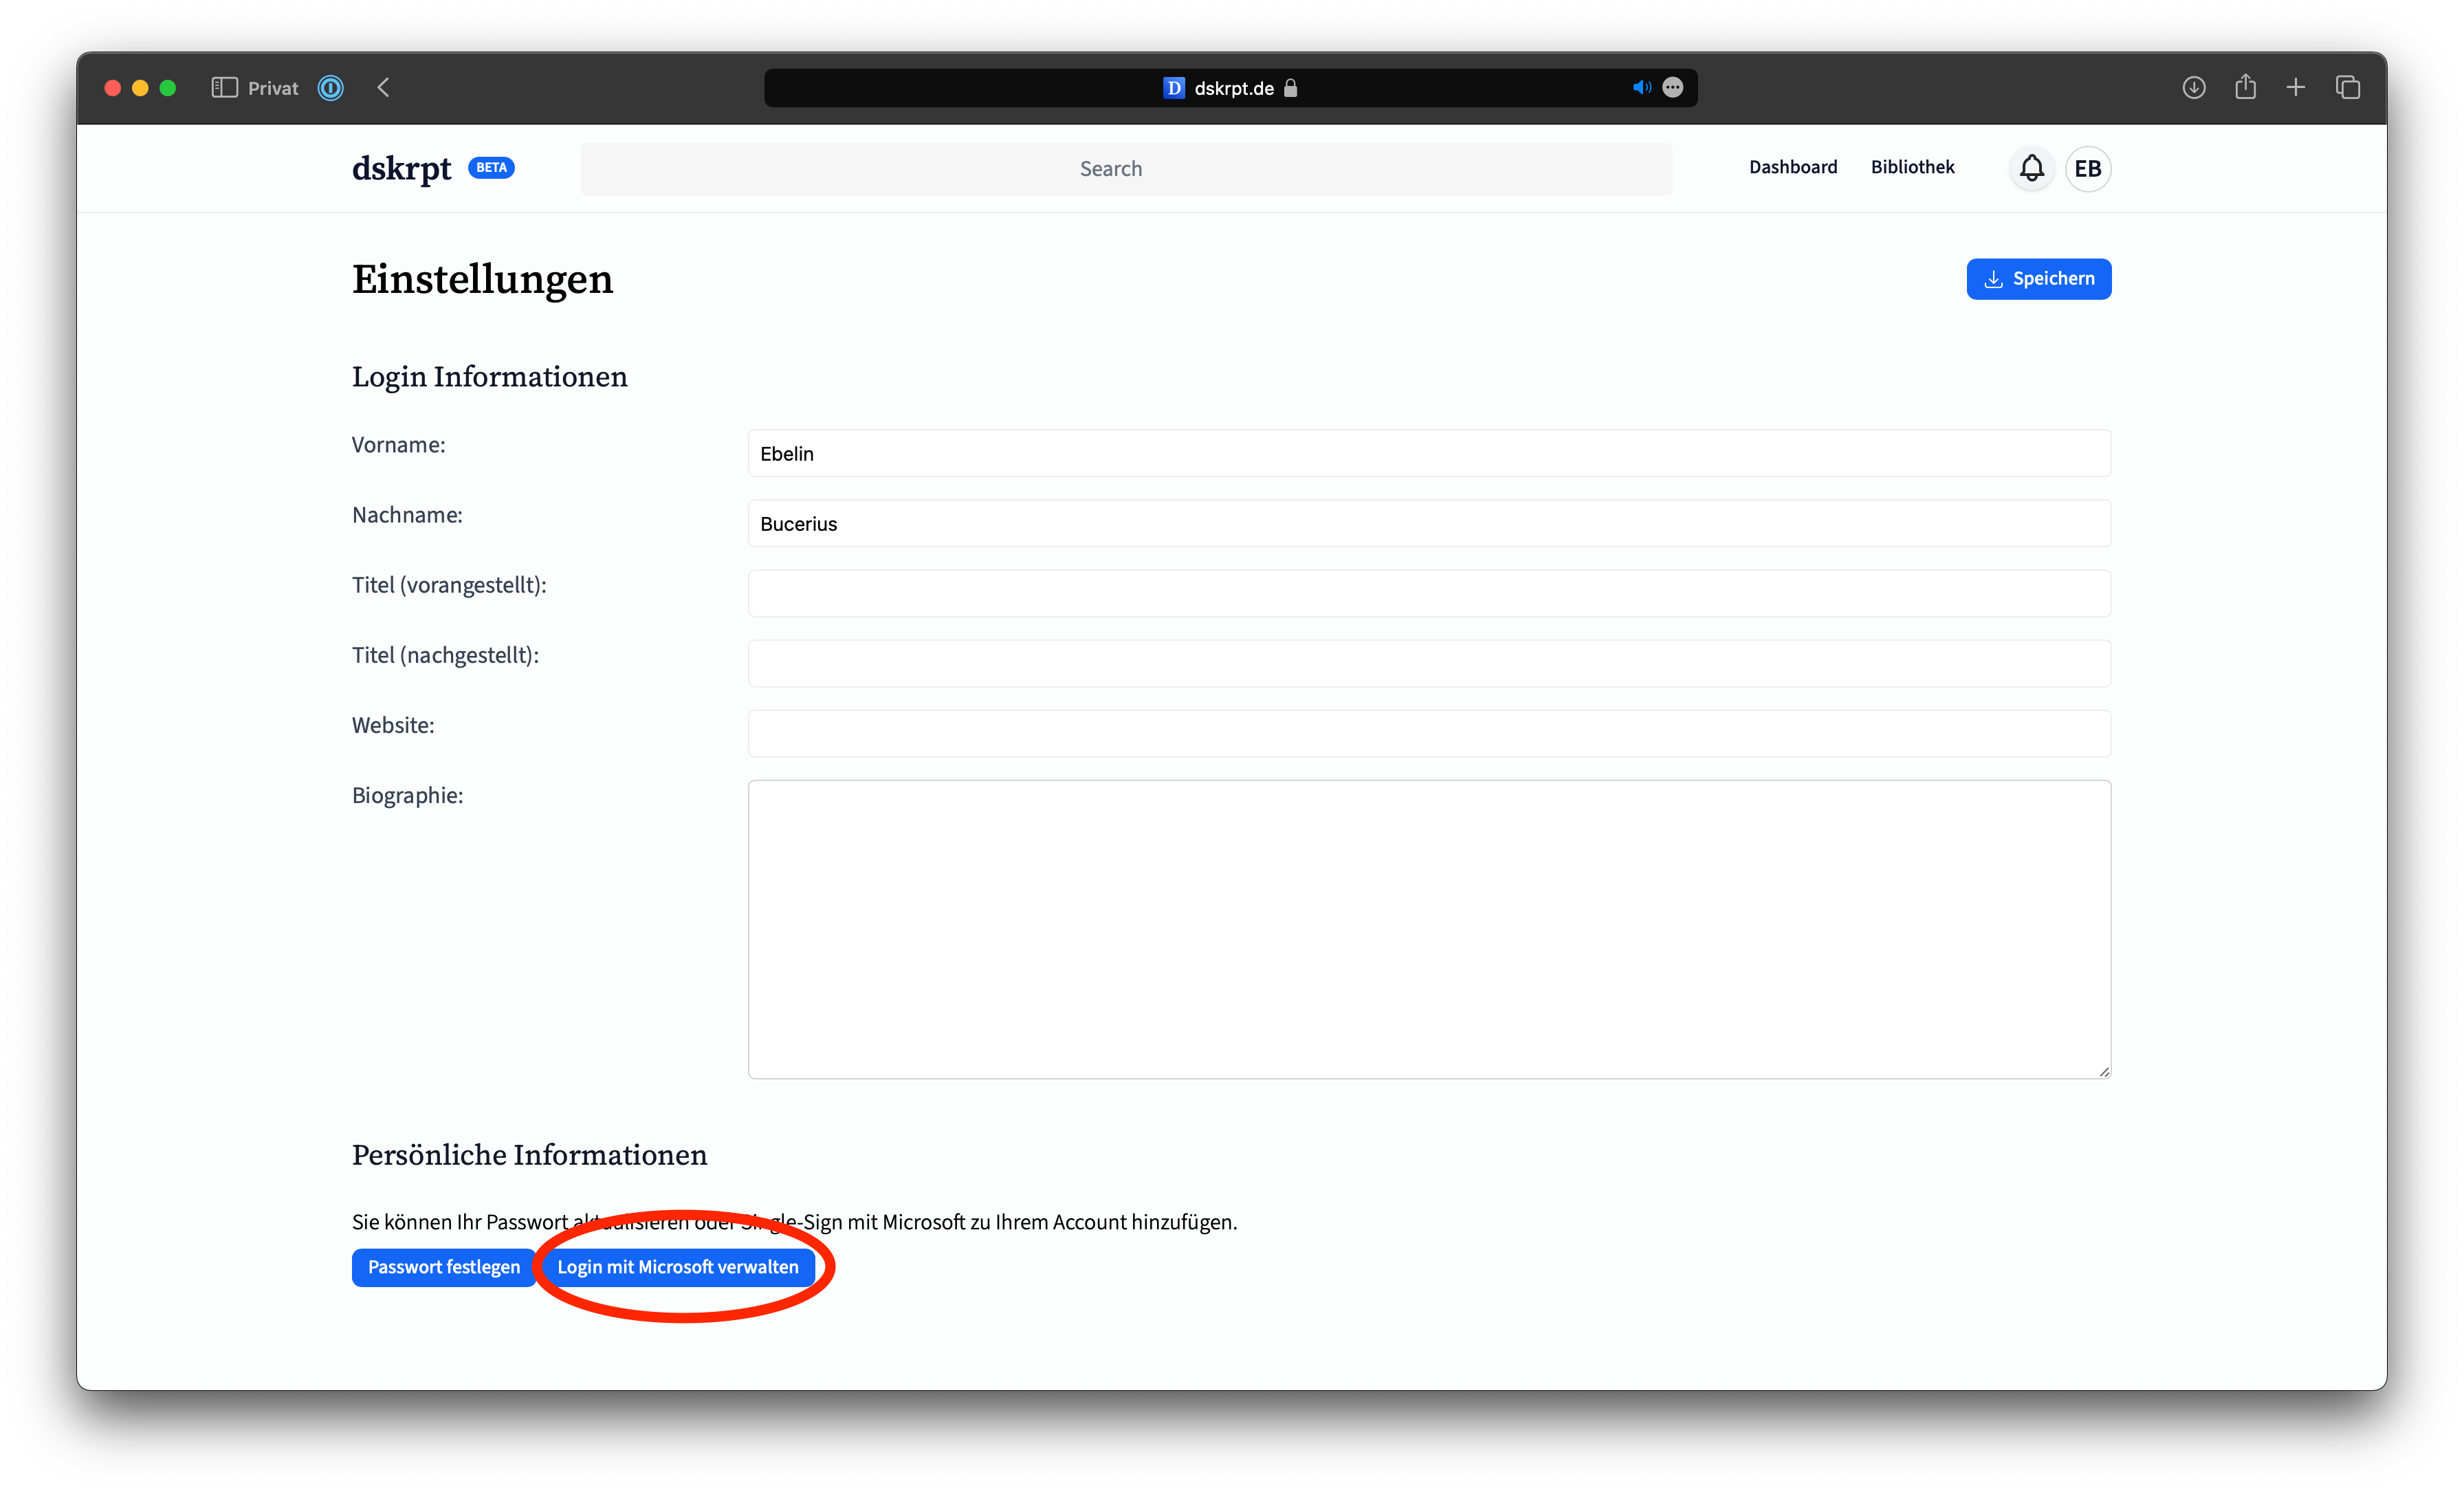Focus the Search field
The width and height of the screenshot is (2464, 1492).
pyautogui.click(x=1125, y=169)
